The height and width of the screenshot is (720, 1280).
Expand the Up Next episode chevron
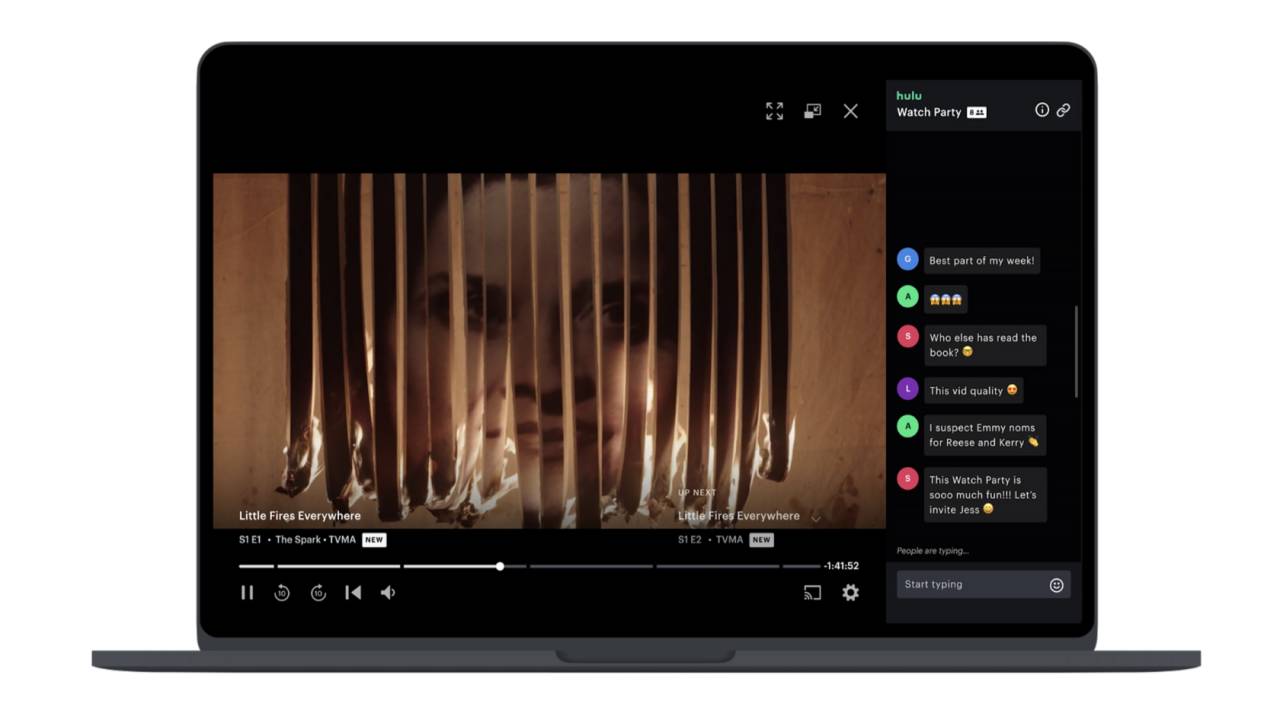point(815,518)
